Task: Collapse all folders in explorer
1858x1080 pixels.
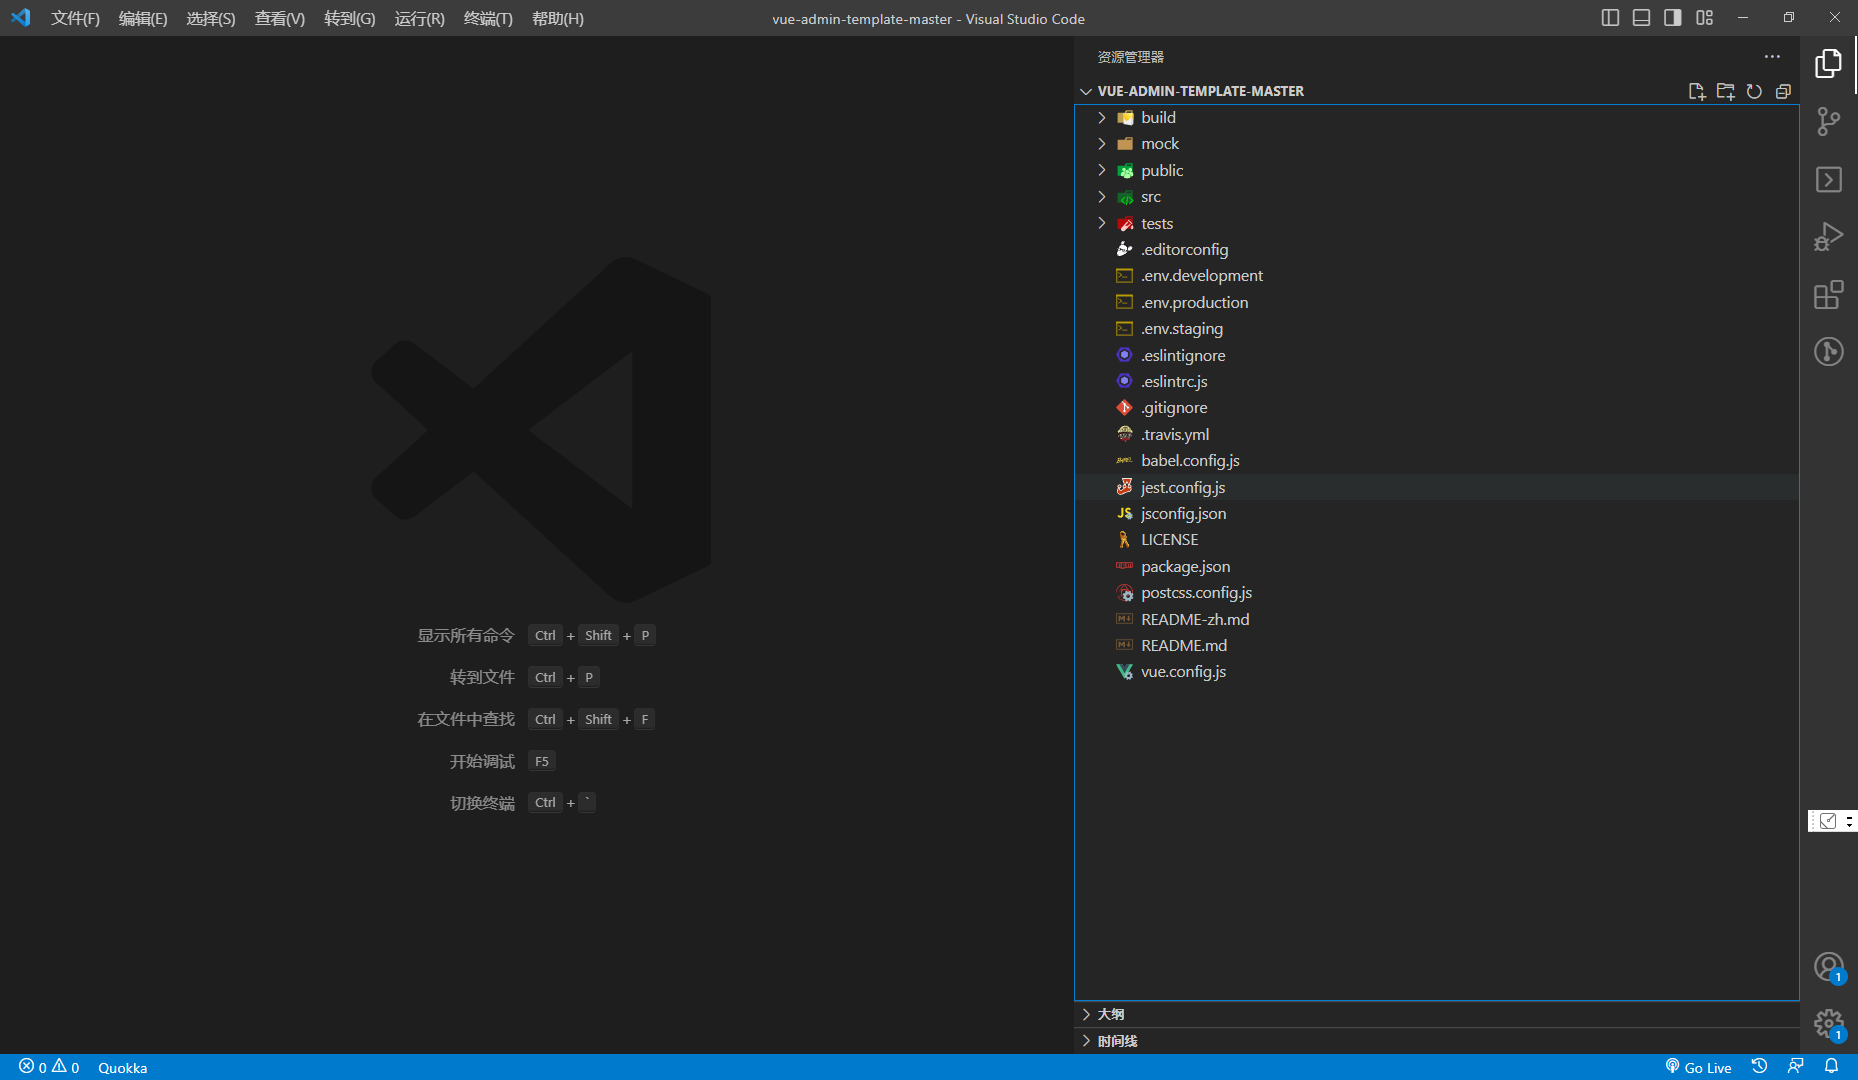Action: tap(1783, 91)
